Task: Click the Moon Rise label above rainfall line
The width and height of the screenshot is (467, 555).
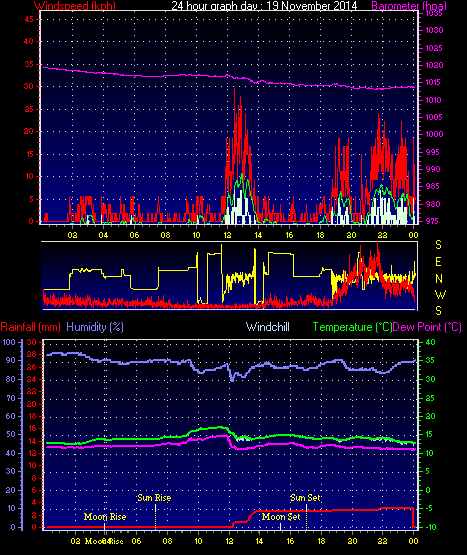Action: pyautogui.click(x=105, y=517)
